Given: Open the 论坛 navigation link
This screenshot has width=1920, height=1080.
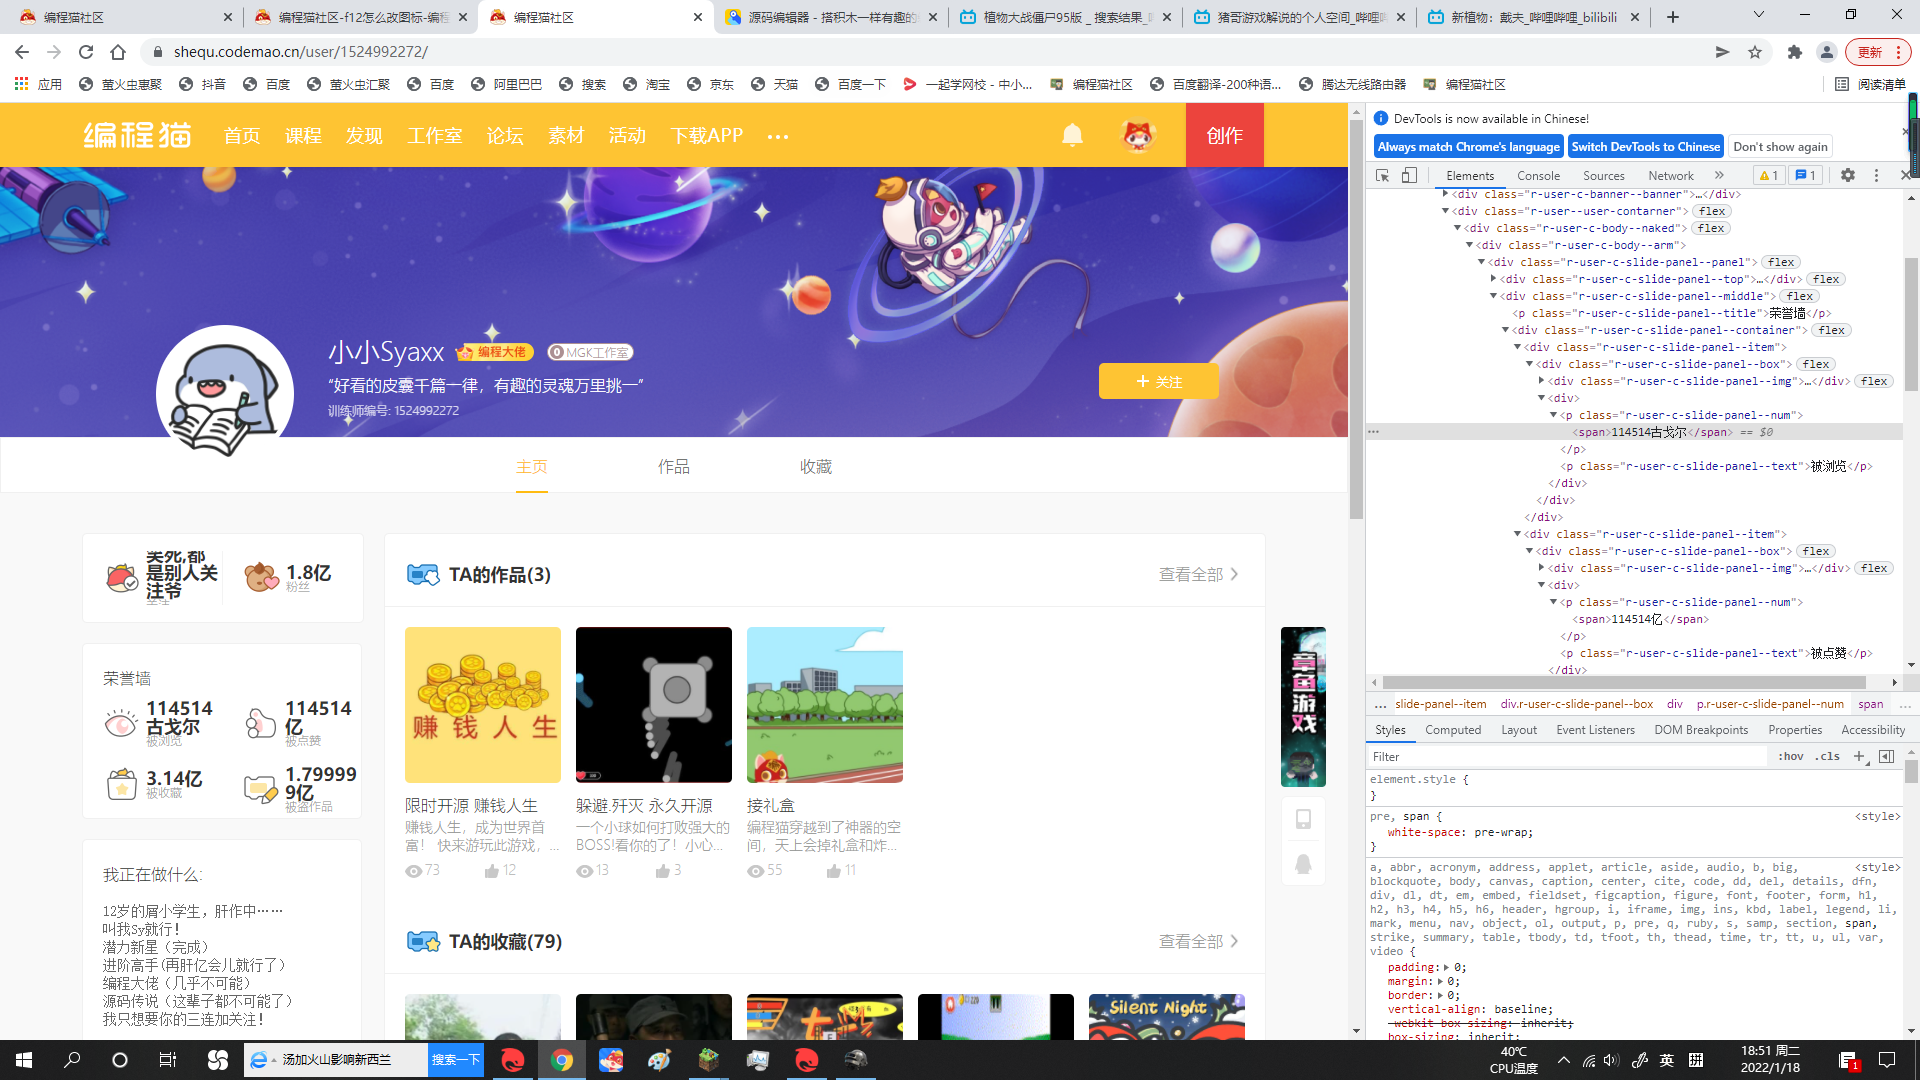Looking at the screenshot, I should 505,135.
